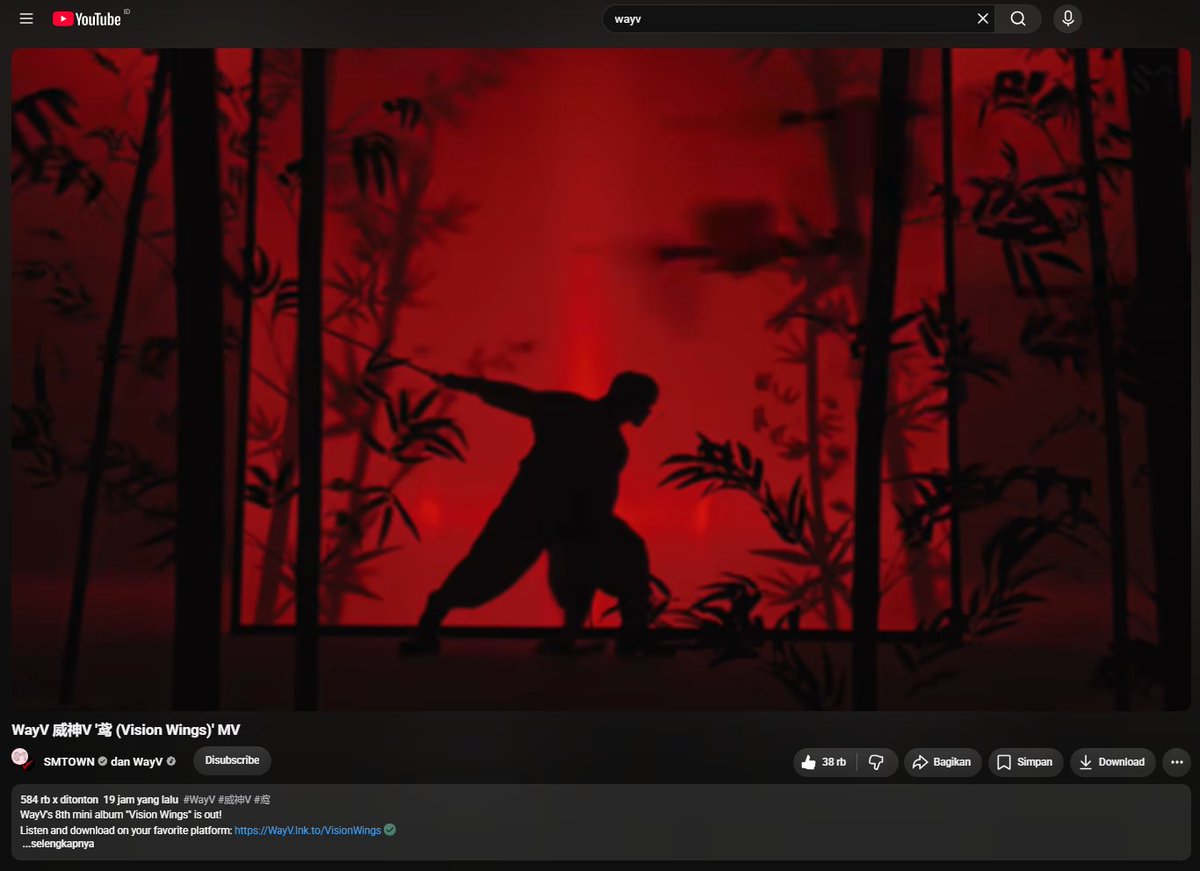The height and width of the screenshot is (871, 1200).
Task: Dislike the video
Action: tap(877, 762)
